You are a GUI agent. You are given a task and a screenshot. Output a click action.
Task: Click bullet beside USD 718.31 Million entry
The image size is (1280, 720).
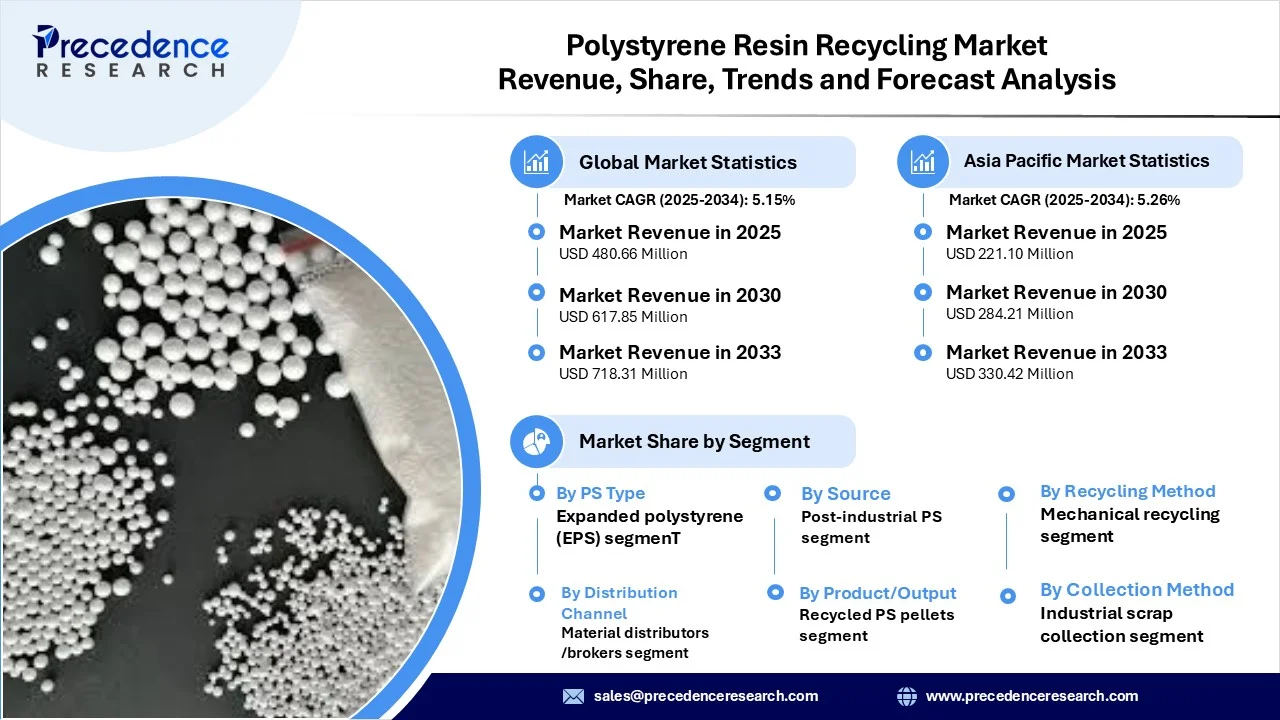click(x=536, y=352)
